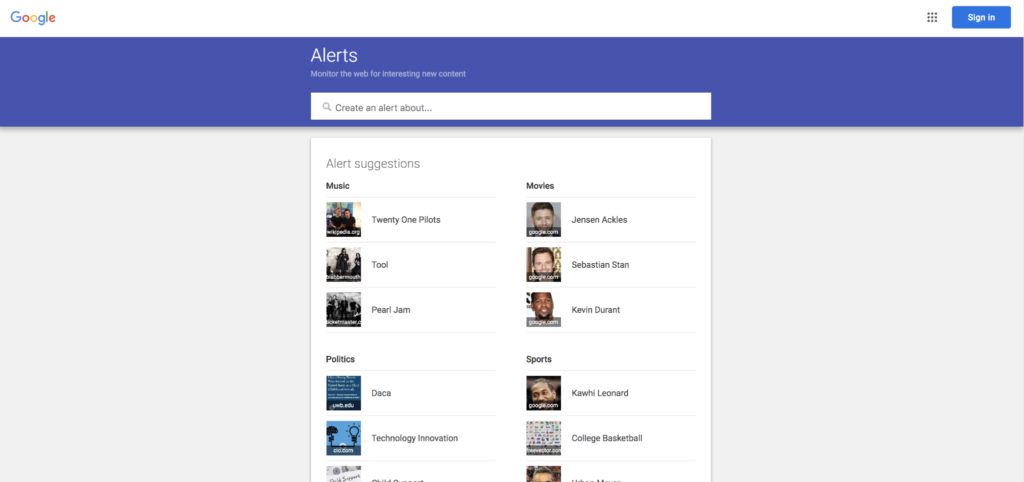
Task: Click the 'Alerts' page title
Action: point(334,55)
